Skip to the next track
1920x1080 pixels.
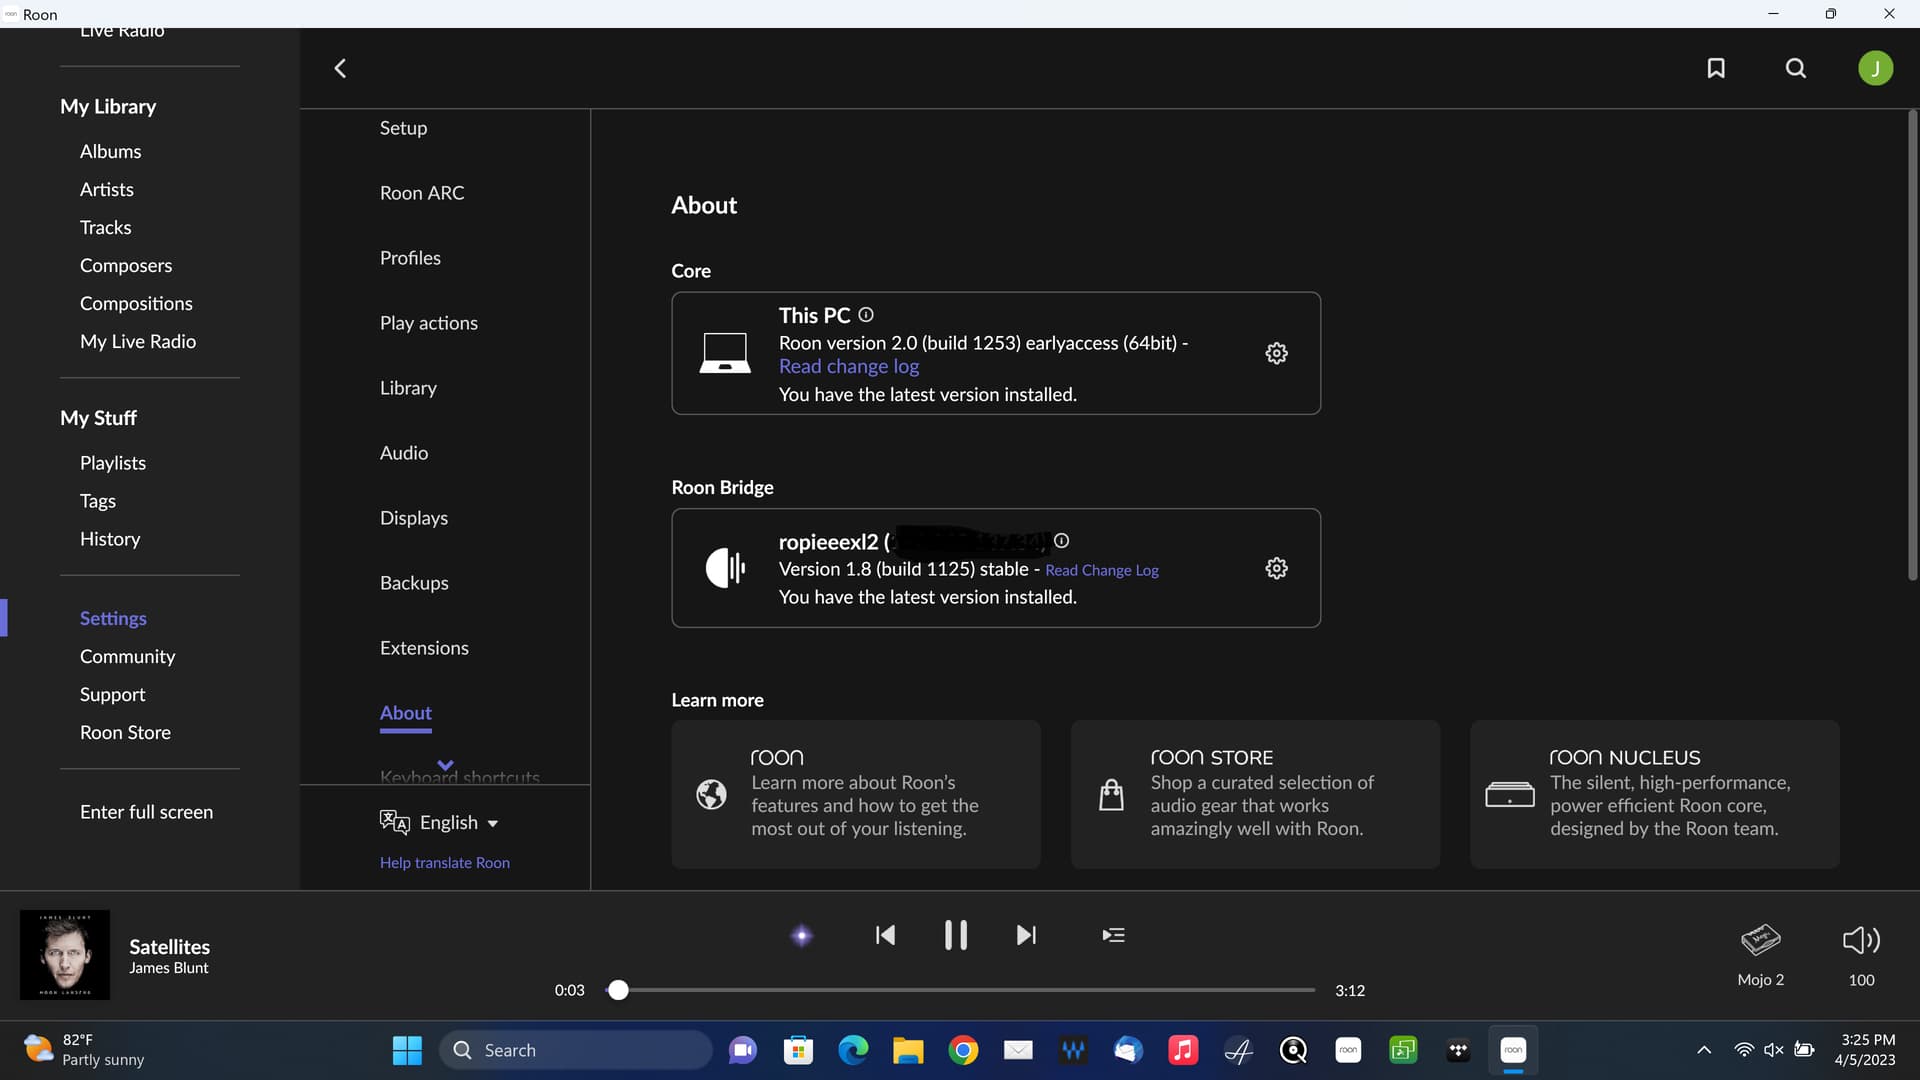[x=1026, y=936]
